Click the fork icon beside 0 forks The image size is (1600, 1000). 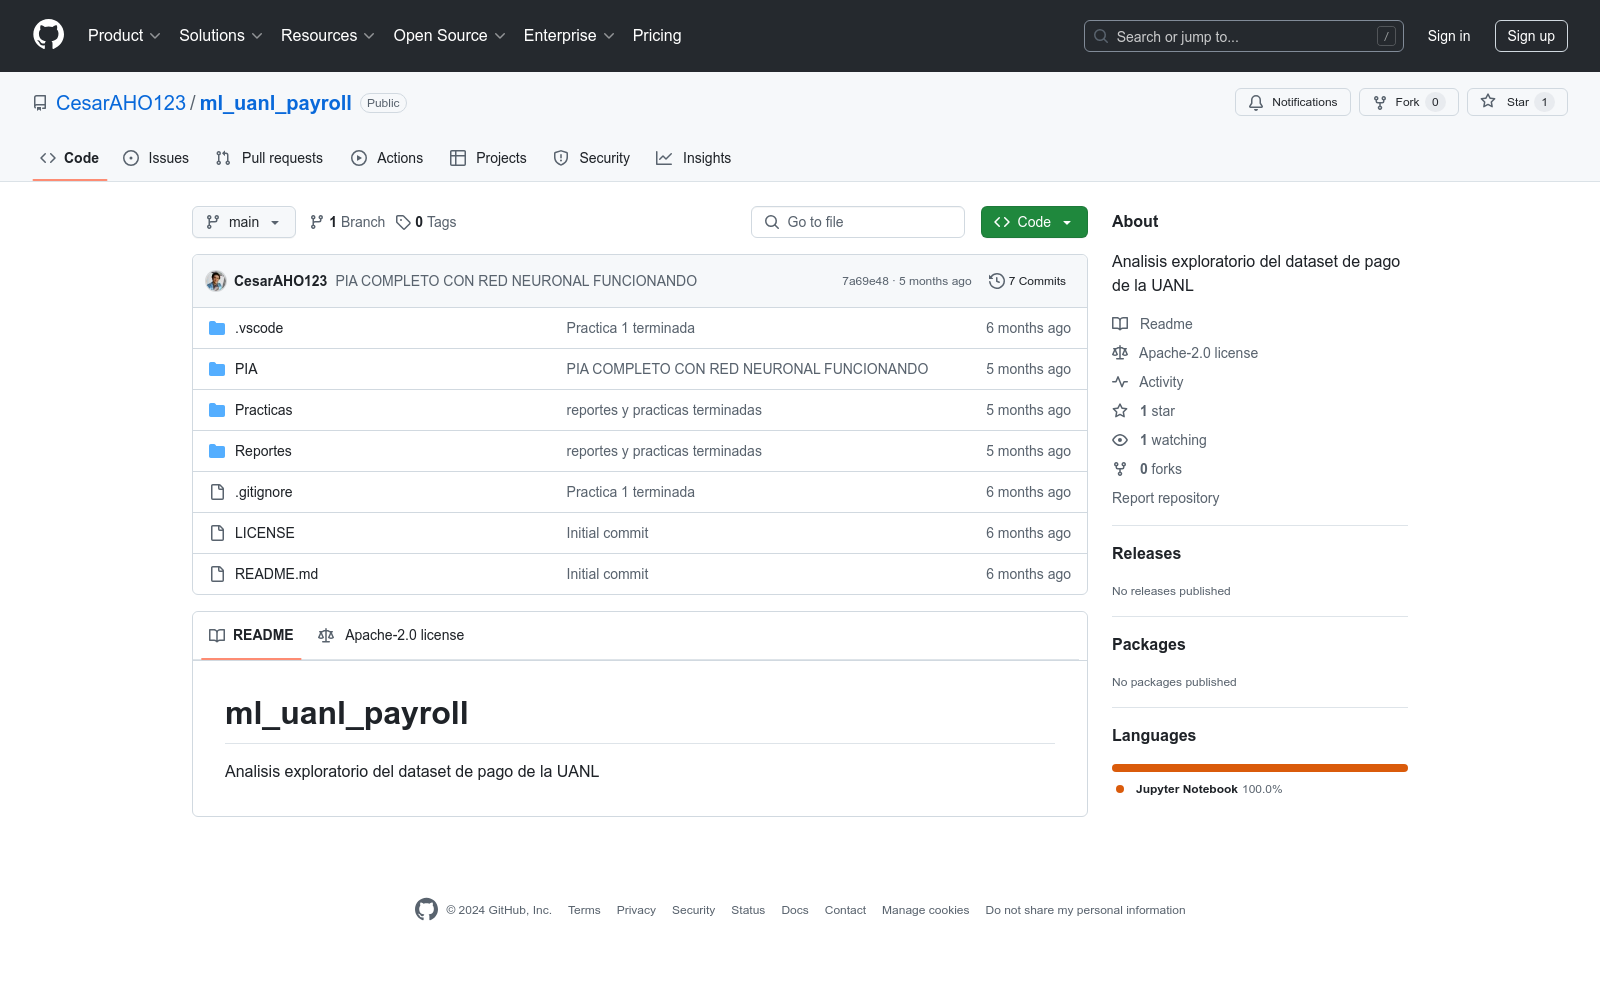(1120, 469)
